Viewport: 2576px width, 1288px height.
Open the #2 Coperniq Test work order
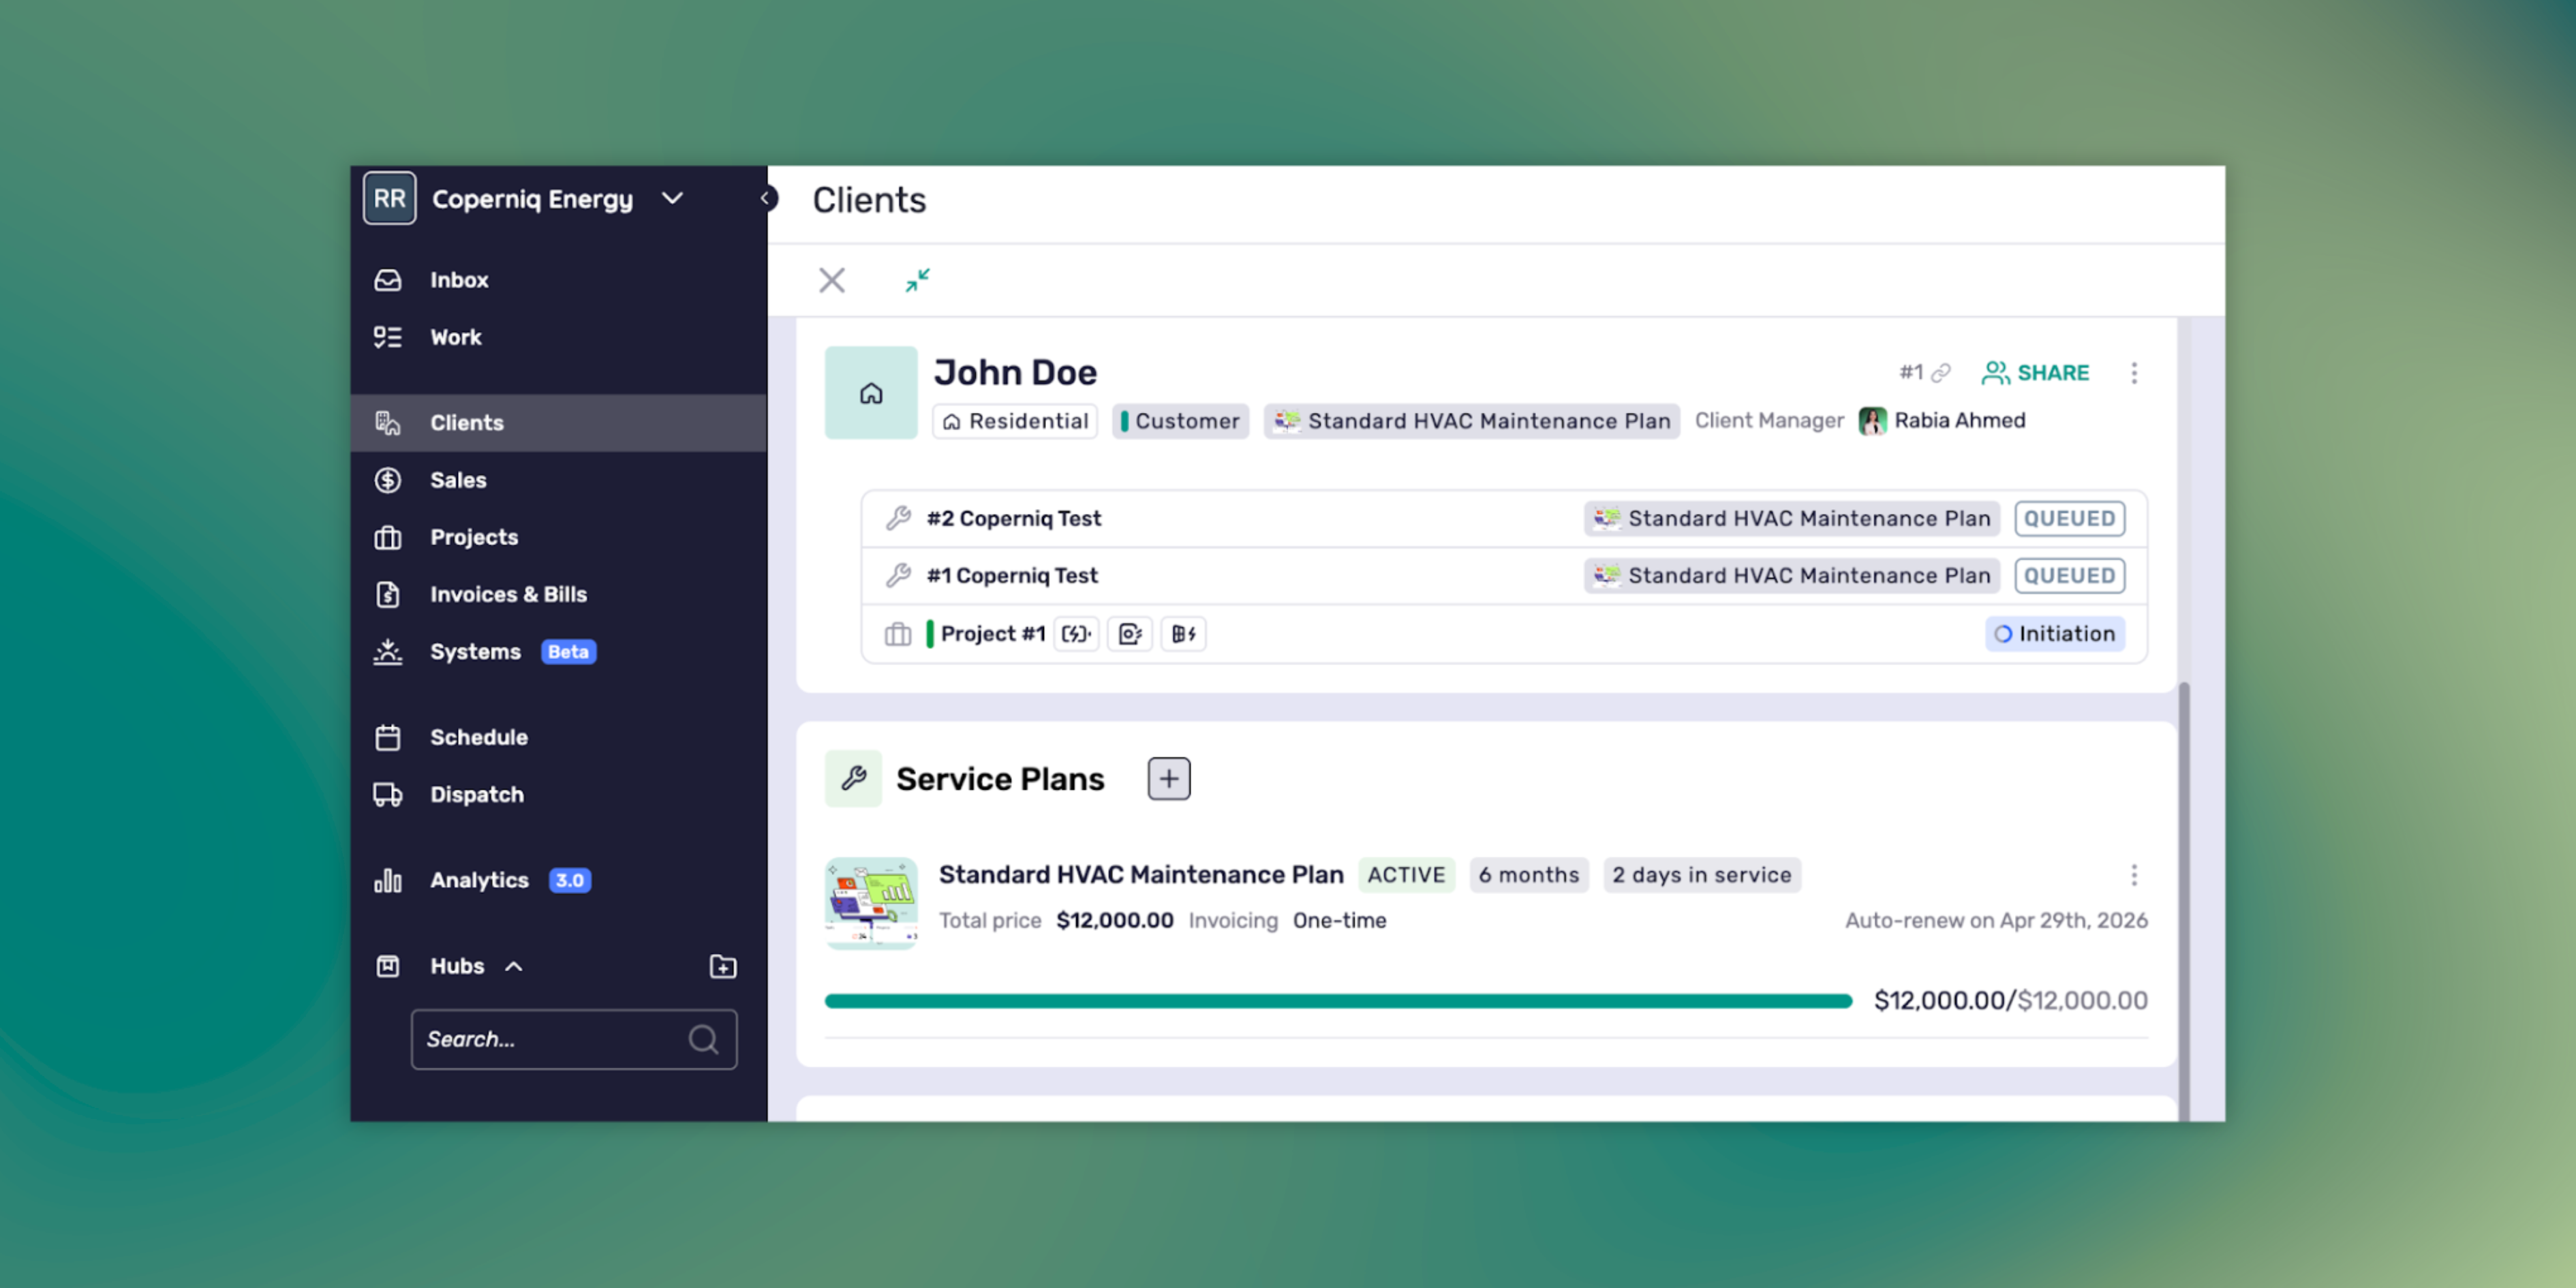(1013, 518)
